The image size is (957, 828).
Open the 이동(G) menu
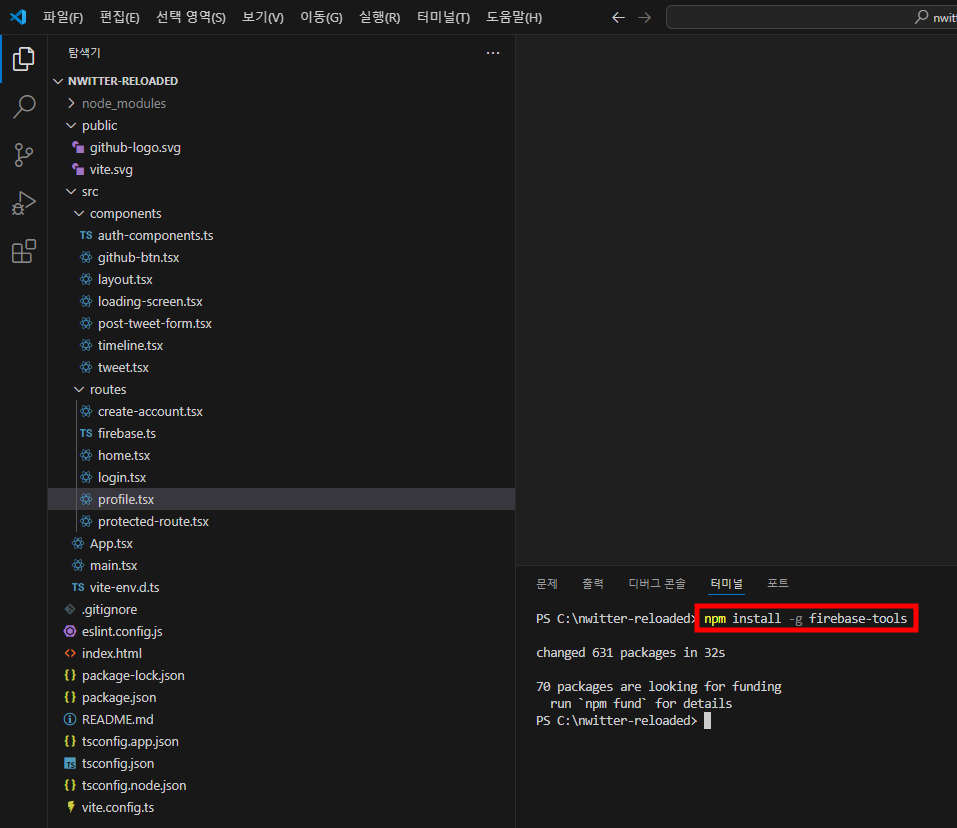click(321, 18)
